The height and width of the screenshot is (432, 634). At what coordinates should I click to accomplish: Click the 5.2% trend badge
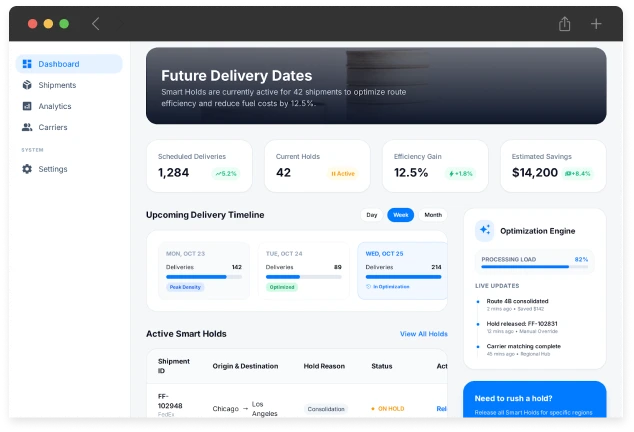pyautogui.click(x=226, y=174)
